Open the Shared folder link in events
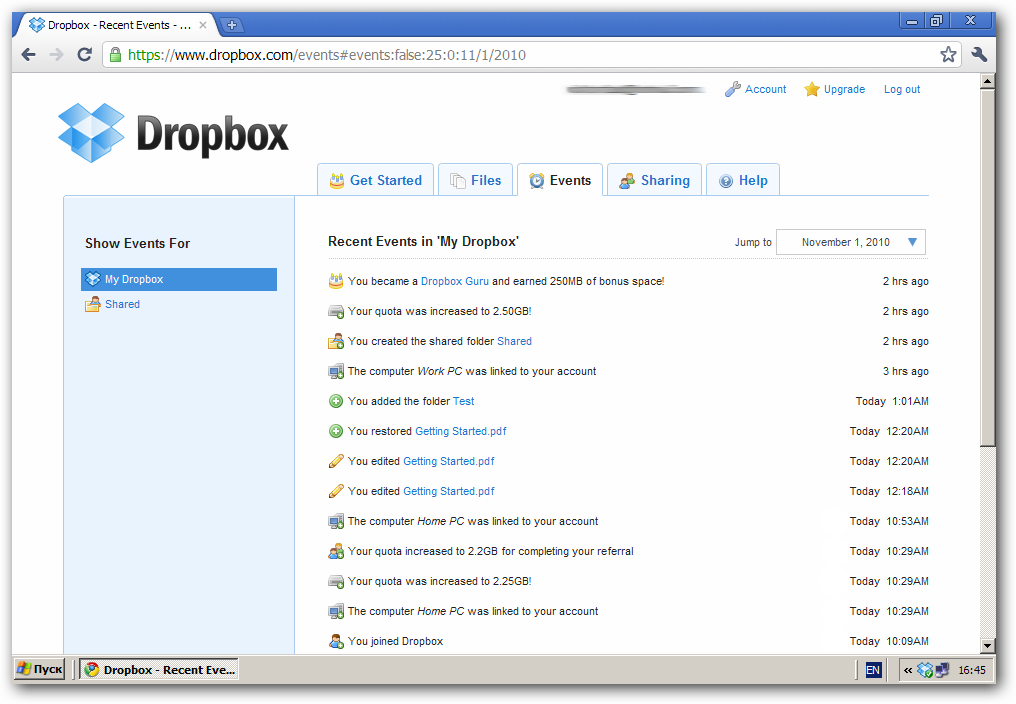 point(514,341)
